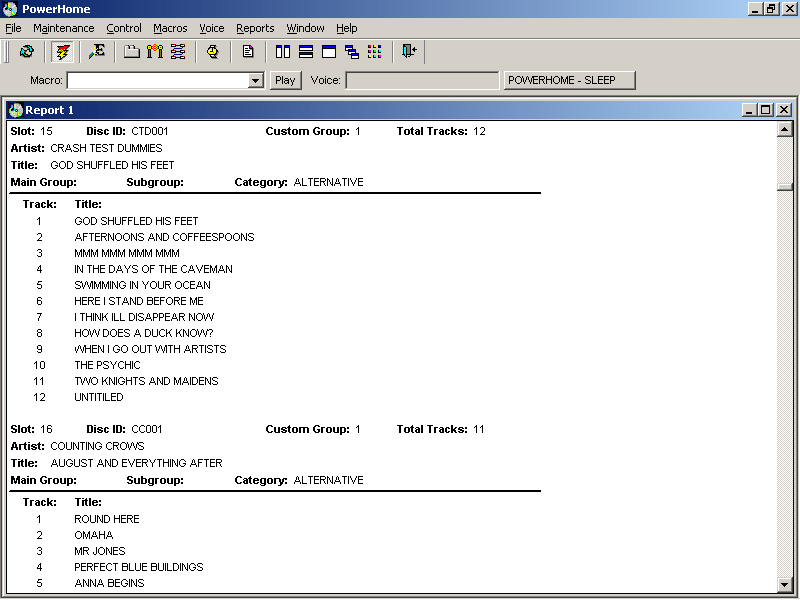Open the Reports menu
The width and height of the screenshot is (800, 600).
[255, 28]
